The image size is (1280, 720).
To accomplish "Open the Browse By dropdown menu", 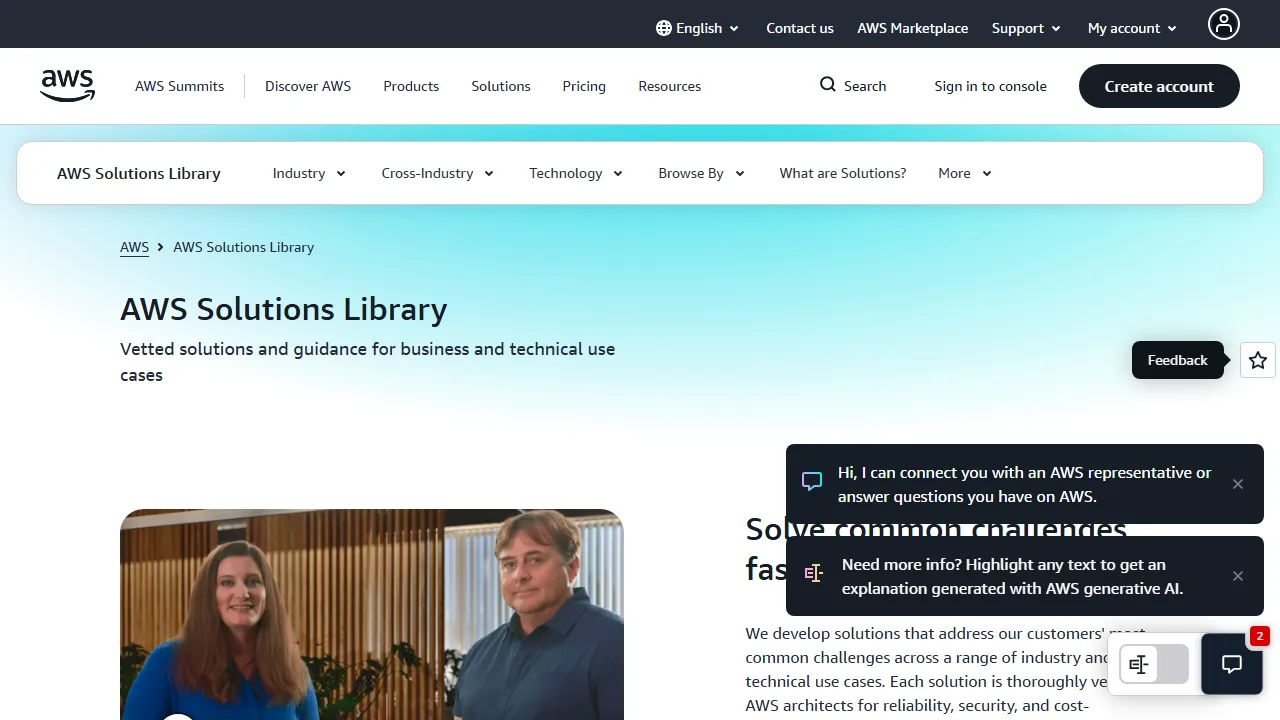I will pos(702,173).
